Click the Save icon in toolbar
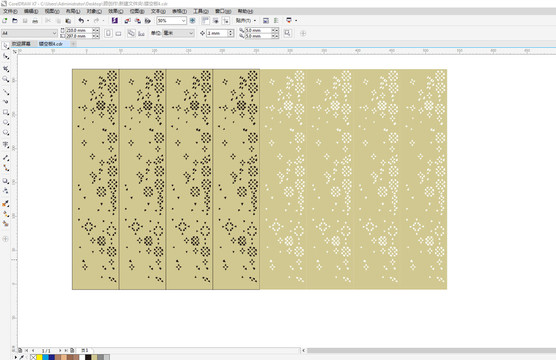The height and width of the screenshot is (360, 556). pyautogui.click(x=25, y=21)
